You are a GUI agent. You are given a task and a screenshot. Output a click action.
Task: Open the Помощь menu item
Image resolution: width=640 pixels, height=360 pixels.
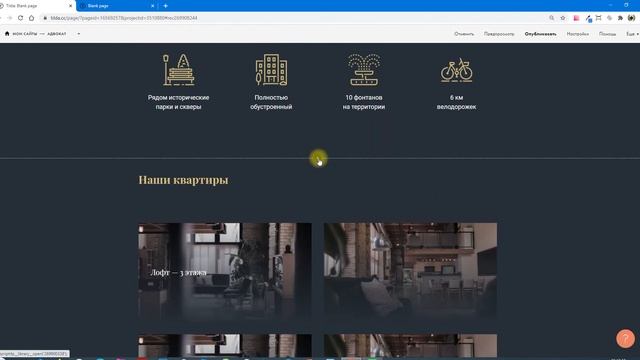607,34
